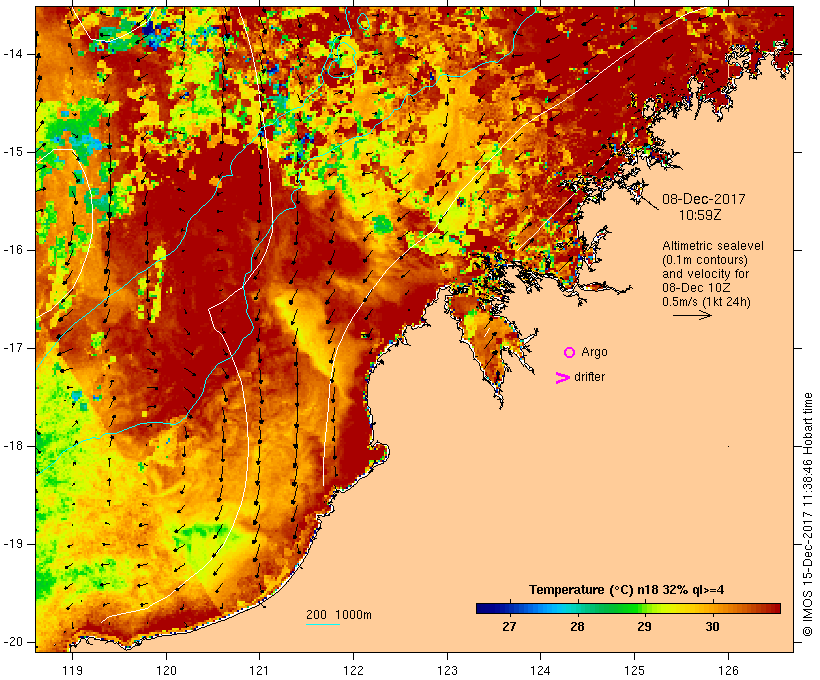Viewport: 820px width, 680px height.
Task: Click the magenta drifter arrow legend symbol
Action: [x=563, y=378]
